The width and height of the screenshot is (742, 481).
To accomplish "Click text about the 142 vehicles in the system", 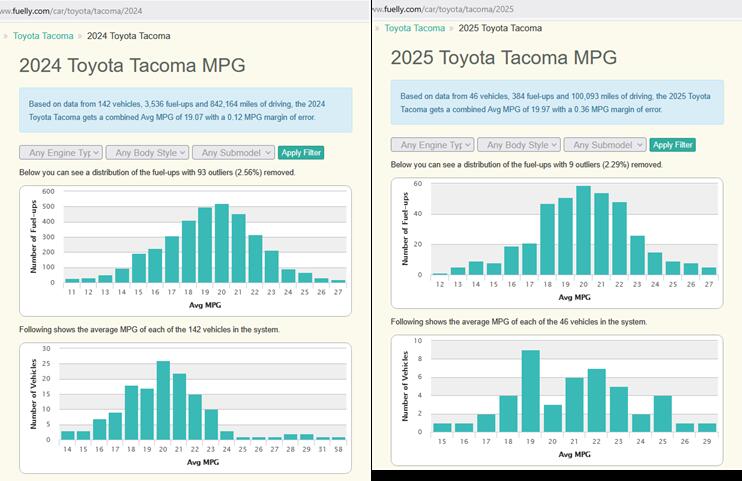I will pyautogui.click(x=149, y=330).
